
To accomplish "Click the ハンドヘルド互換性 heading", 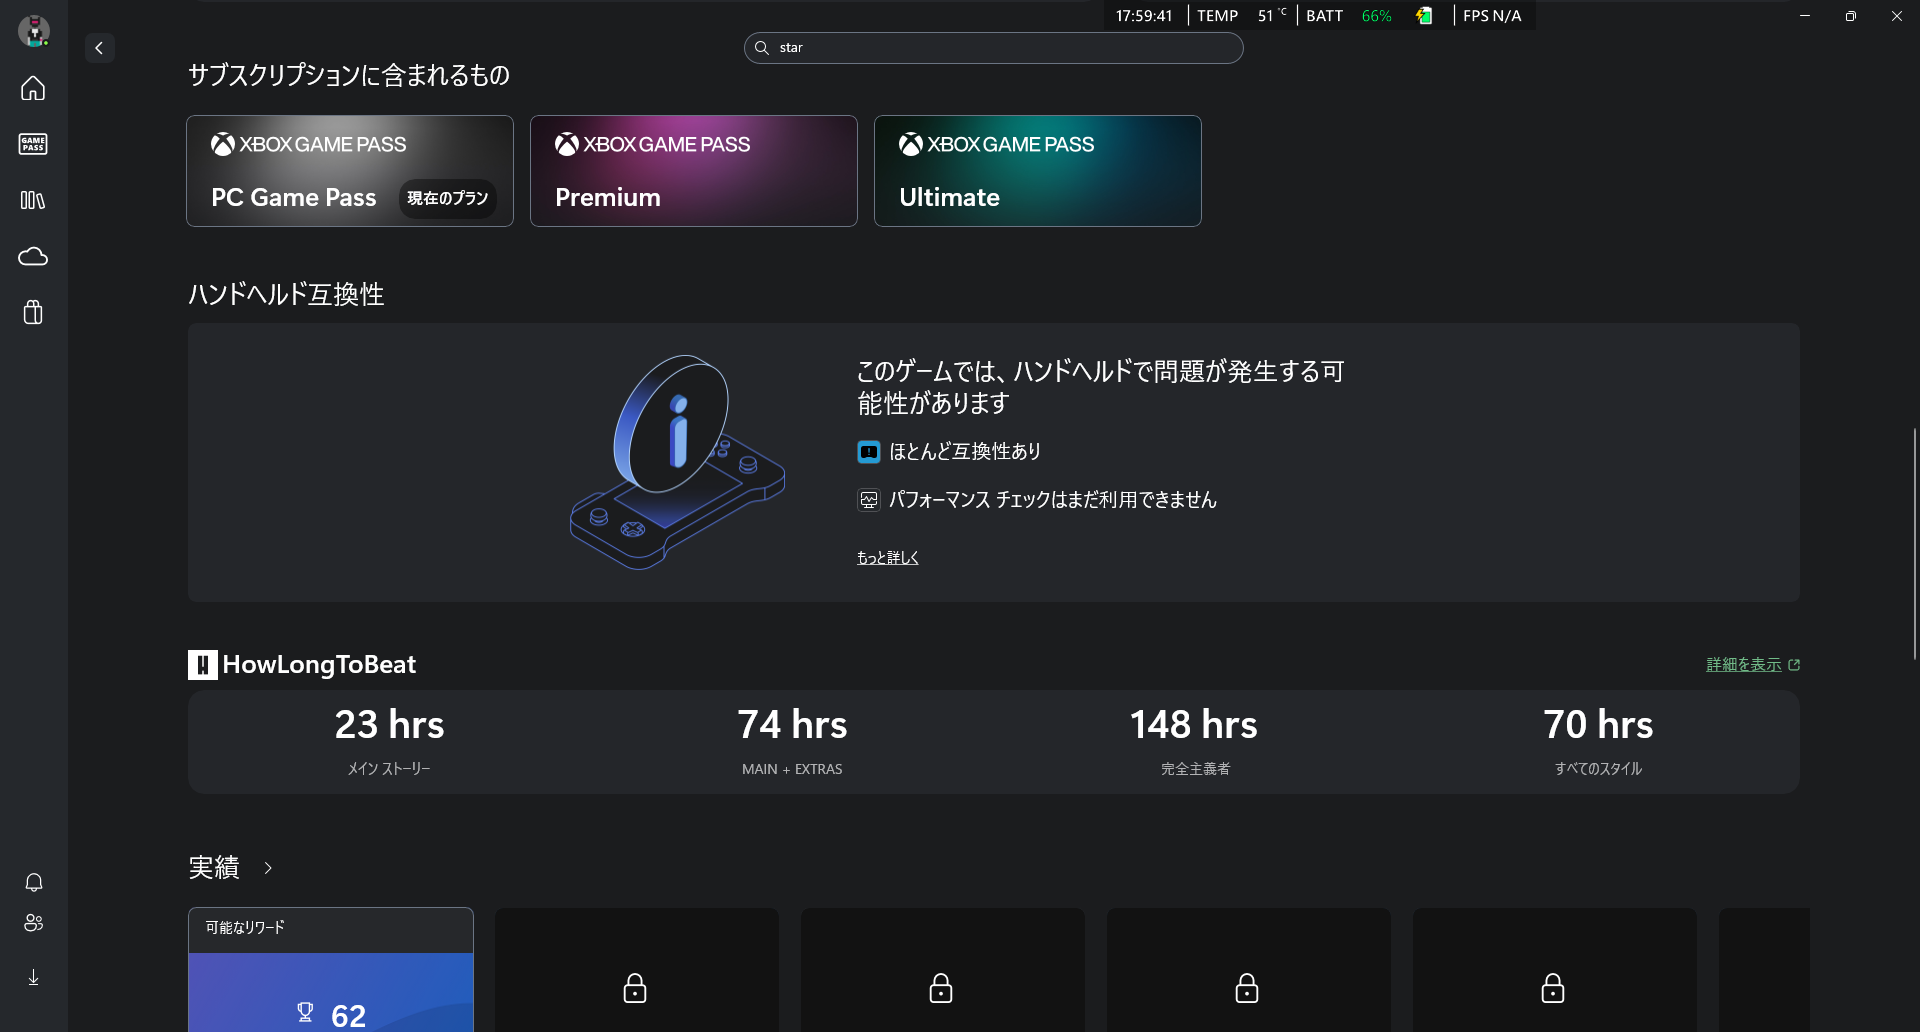I will coord(286,294).
